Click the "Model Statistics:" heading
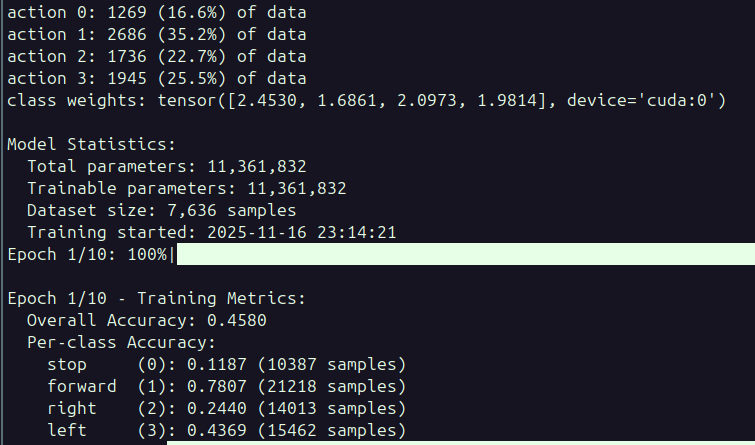Screen dimensions: 755x445 [x=91, y=145]
